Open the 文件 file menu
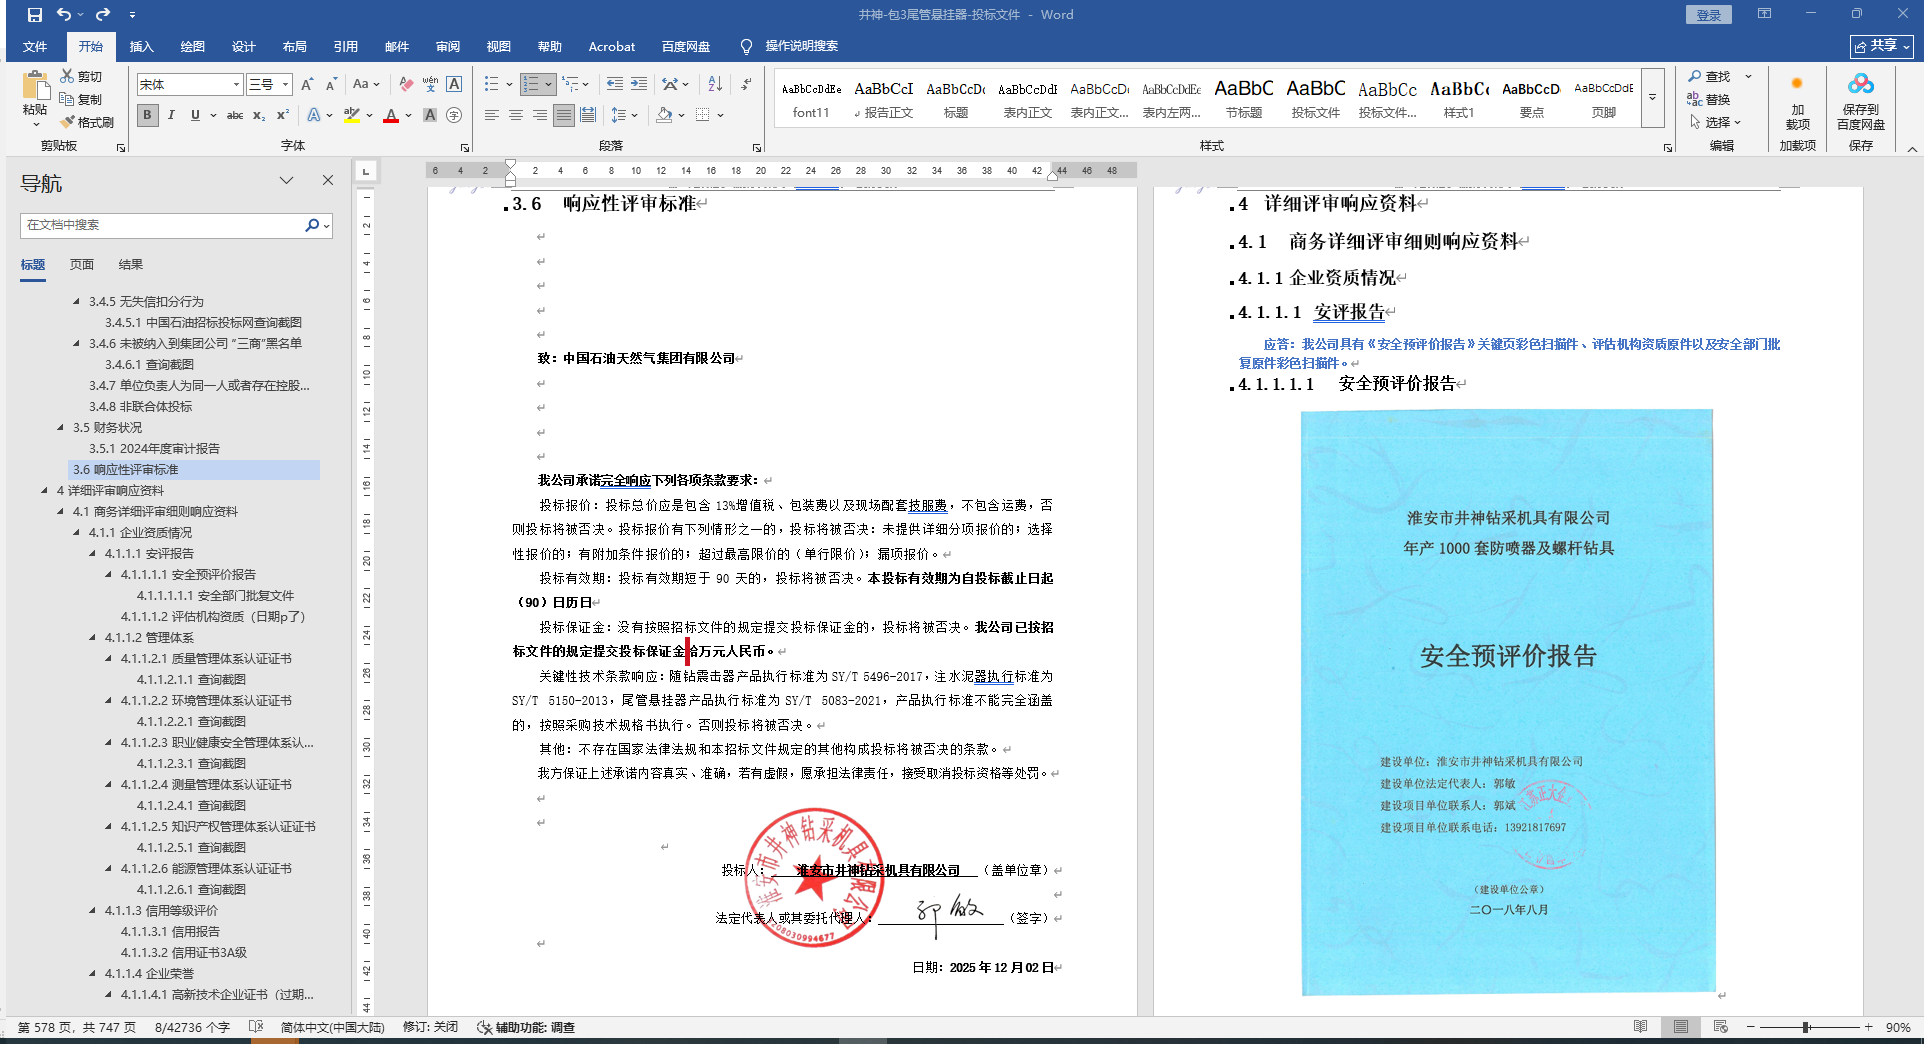Image resolution: width=1924 pixels, height=1044 pixels. click(35, 46)
